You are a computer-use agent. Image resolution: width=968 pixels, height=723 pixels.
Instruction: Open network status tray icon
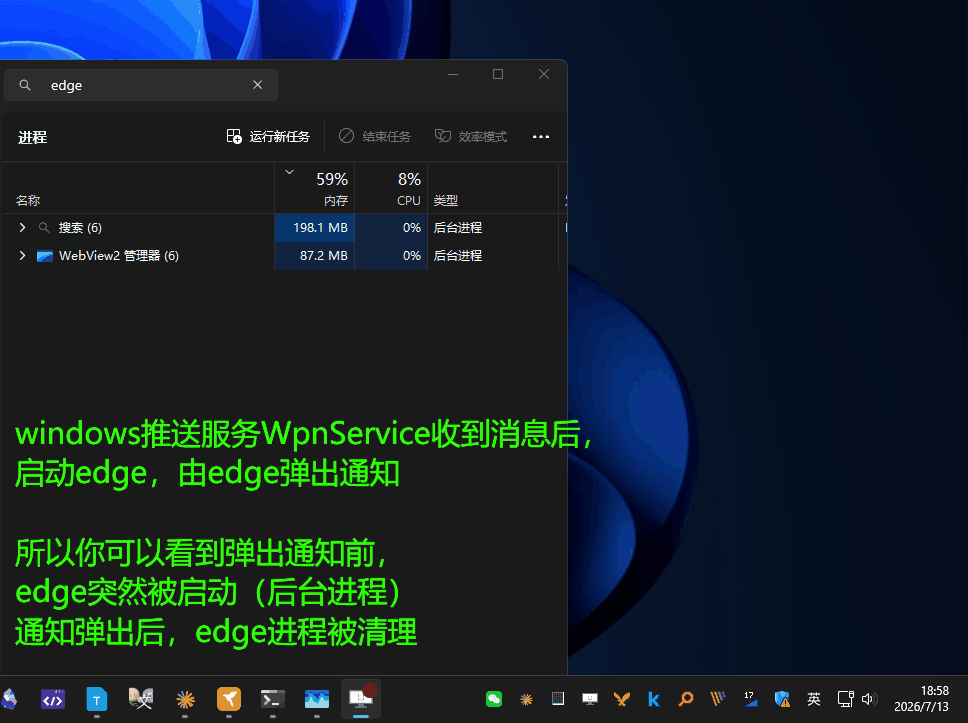[x=845, y=699]
